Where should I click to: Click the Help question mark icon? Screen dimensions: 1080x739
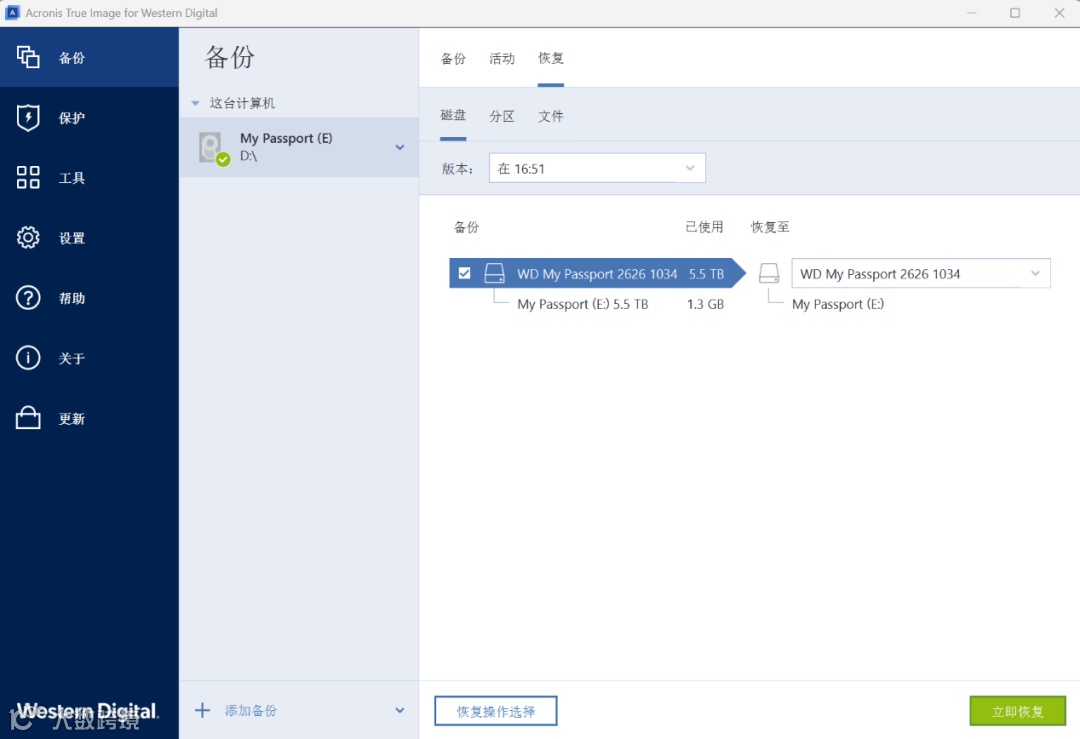pyautogui.click(x=28, y=298)
